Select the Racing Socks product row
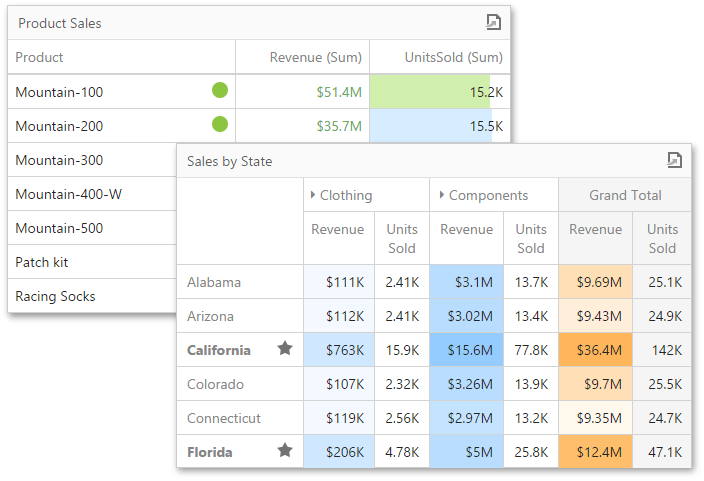The height and width of the screenshot is (481, 704). (x=56, y=296)
